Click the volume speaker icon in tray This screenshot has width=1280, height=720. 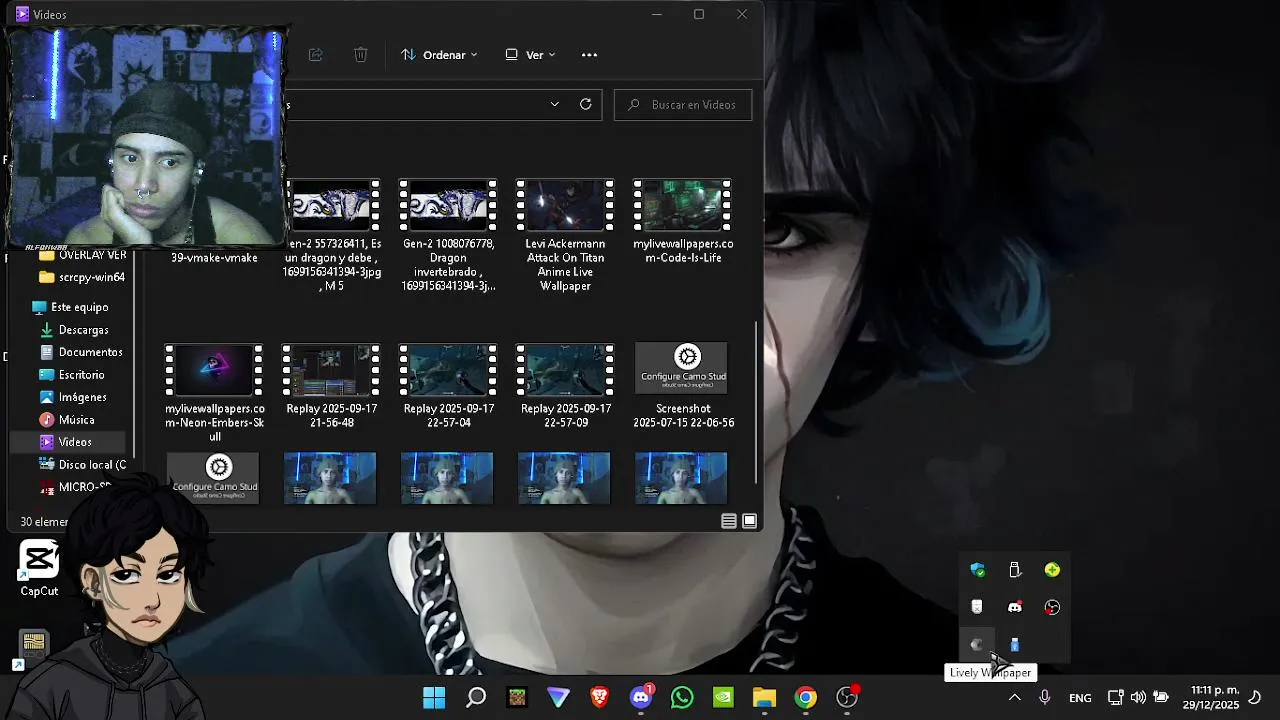pyautogui.click(x=1138, y=698)
